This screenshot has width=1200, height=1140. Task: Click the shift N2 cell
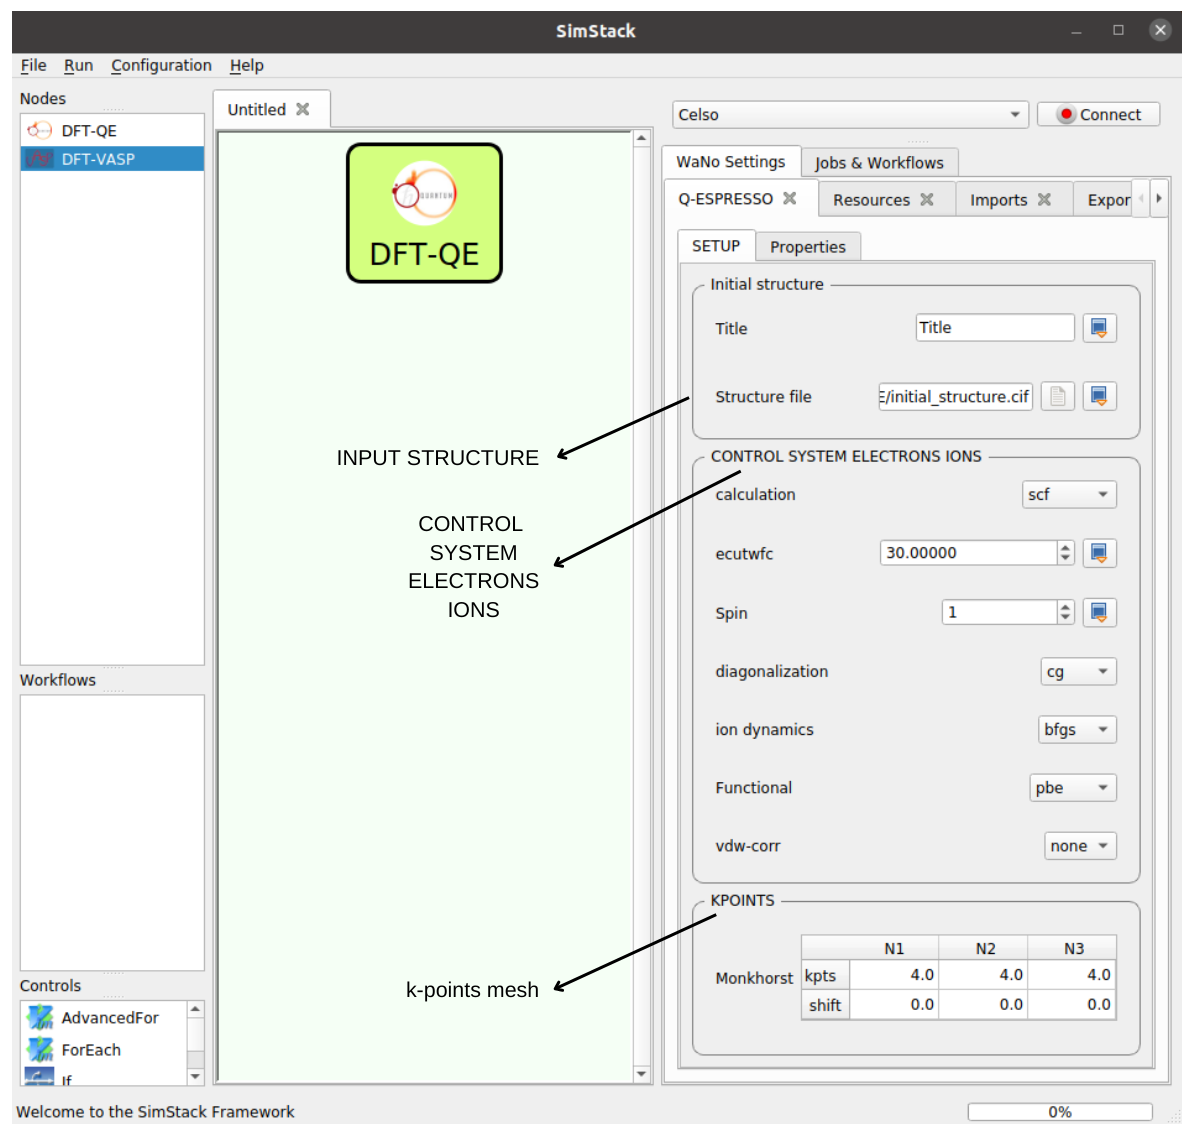(x=983, y=1004)
